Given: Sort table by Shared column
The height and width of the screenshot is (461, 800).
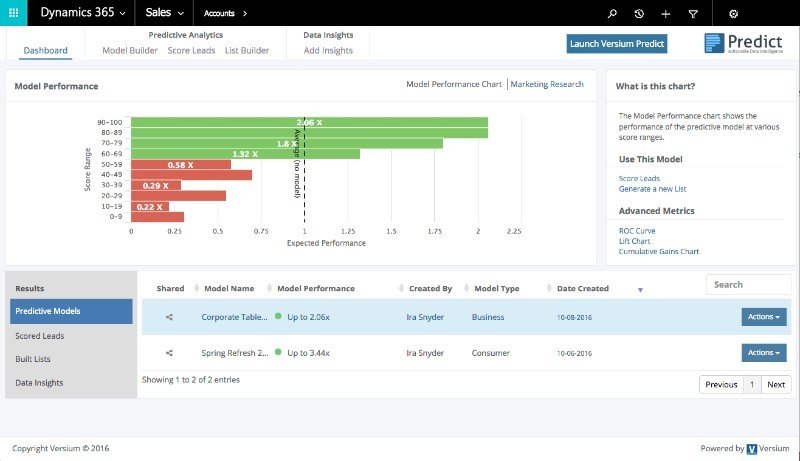Looking at the screenshot, I should tap(170, 288).
